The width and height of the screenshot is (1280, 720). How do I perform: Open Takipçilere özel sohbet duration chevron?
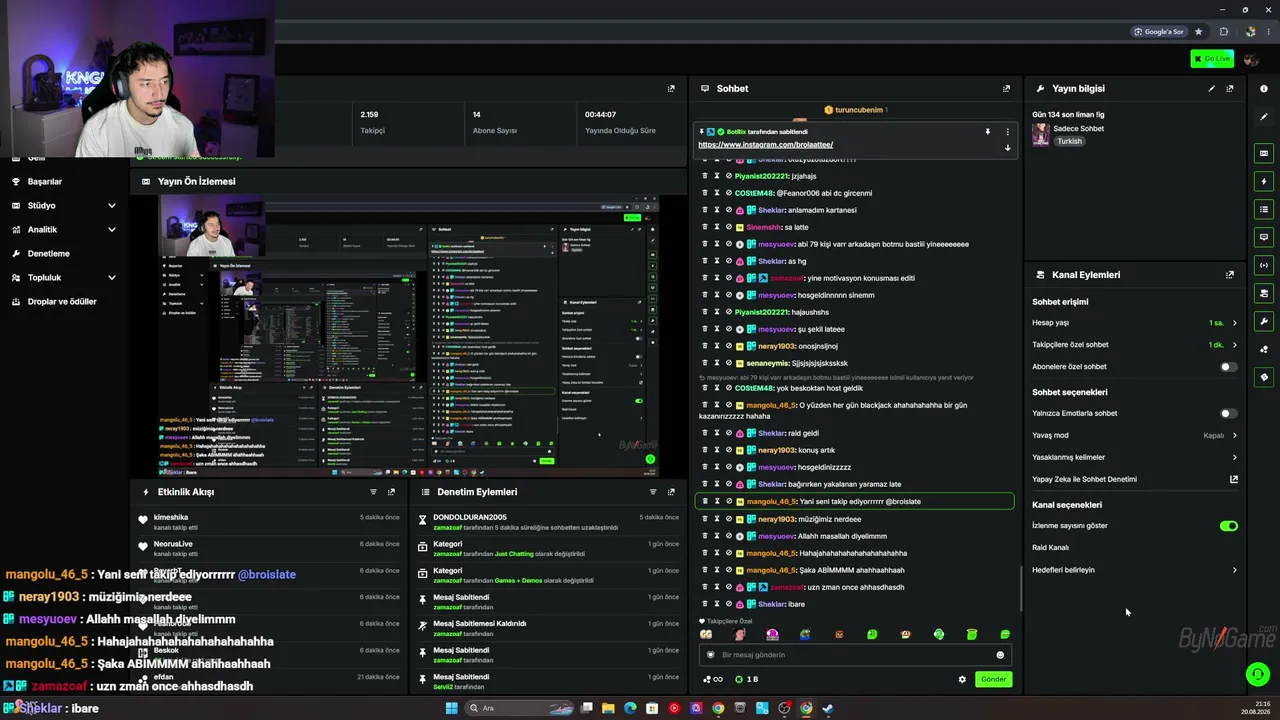point(1234,345)
